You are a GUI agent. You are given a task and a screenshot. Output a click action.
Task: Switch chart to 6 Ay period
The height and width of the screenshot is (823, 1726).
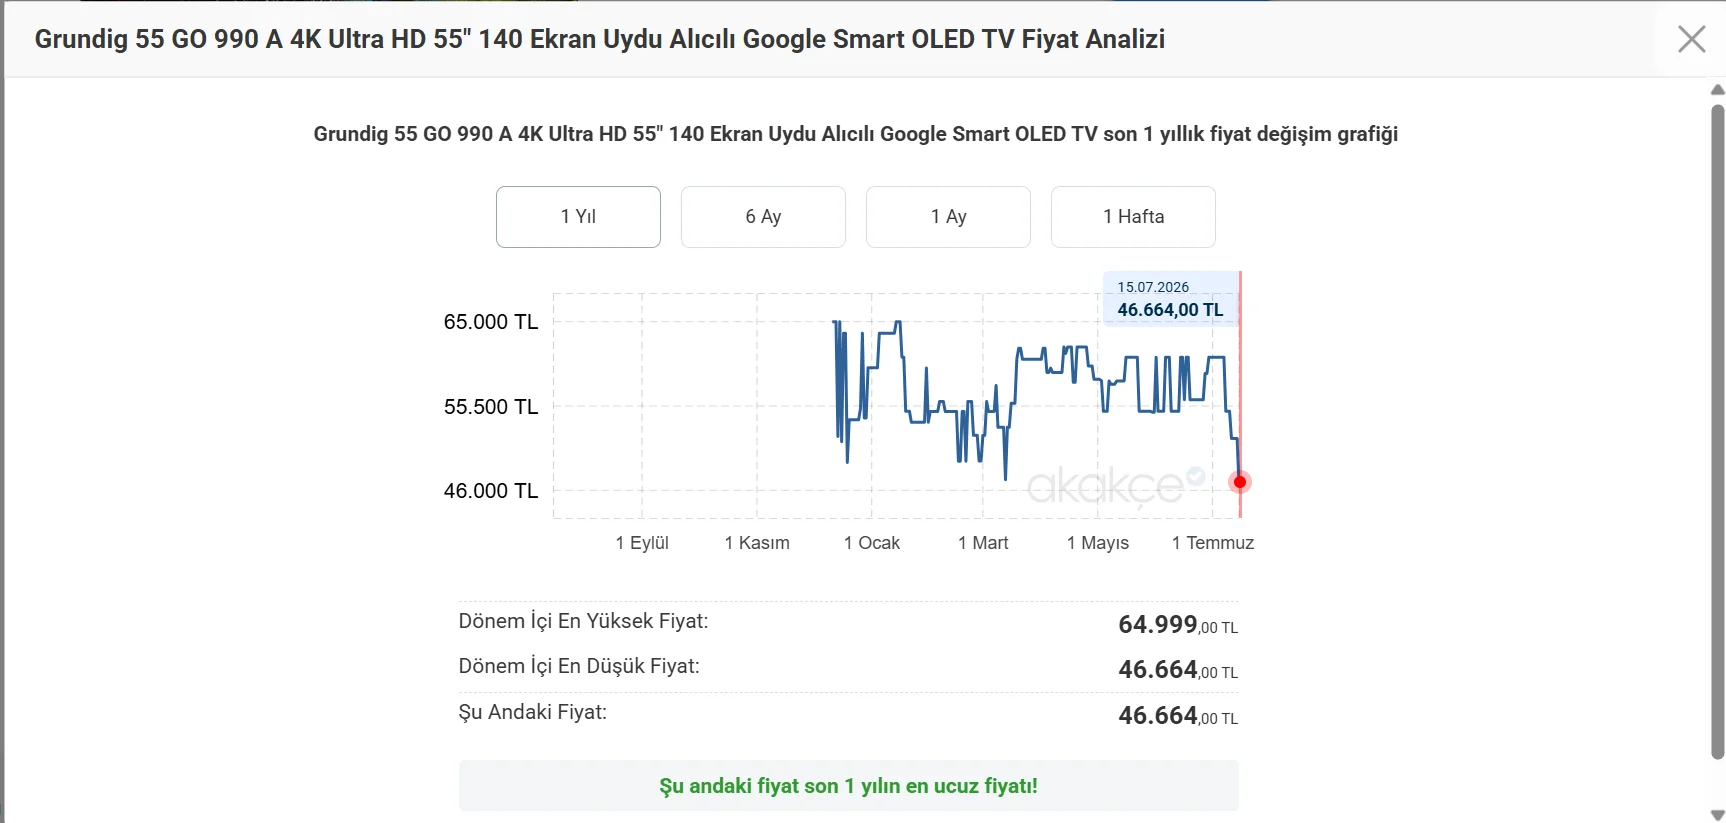coord(763,217)
